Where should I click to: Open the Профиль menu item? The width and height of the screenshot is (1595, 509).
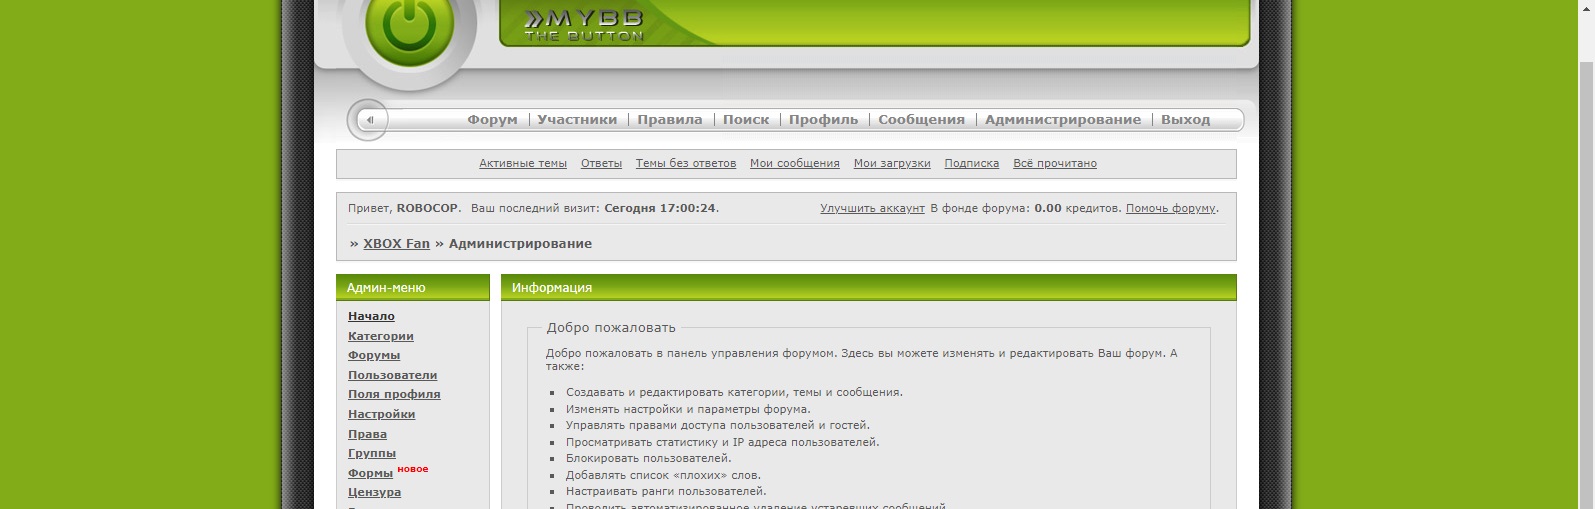(x=823, y=120)
